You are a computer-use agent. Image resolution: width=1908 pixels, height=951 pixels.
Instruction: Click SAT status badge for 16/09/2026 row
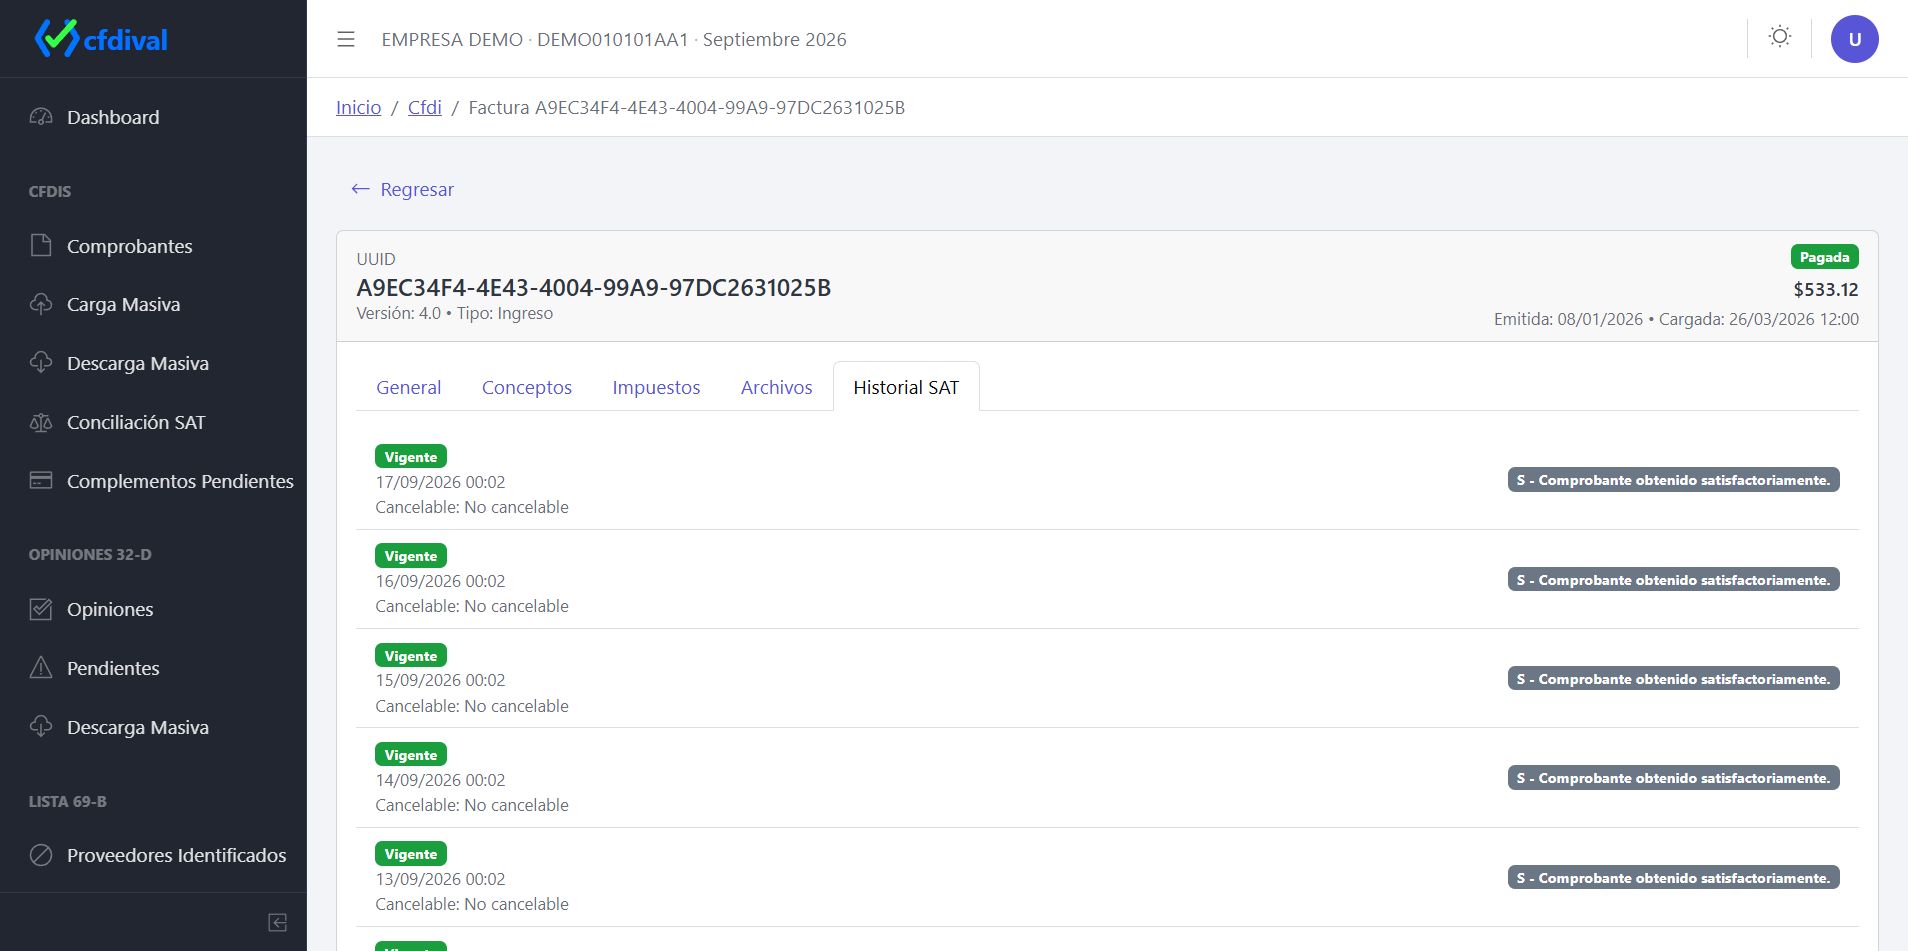tap(1673, 580)
